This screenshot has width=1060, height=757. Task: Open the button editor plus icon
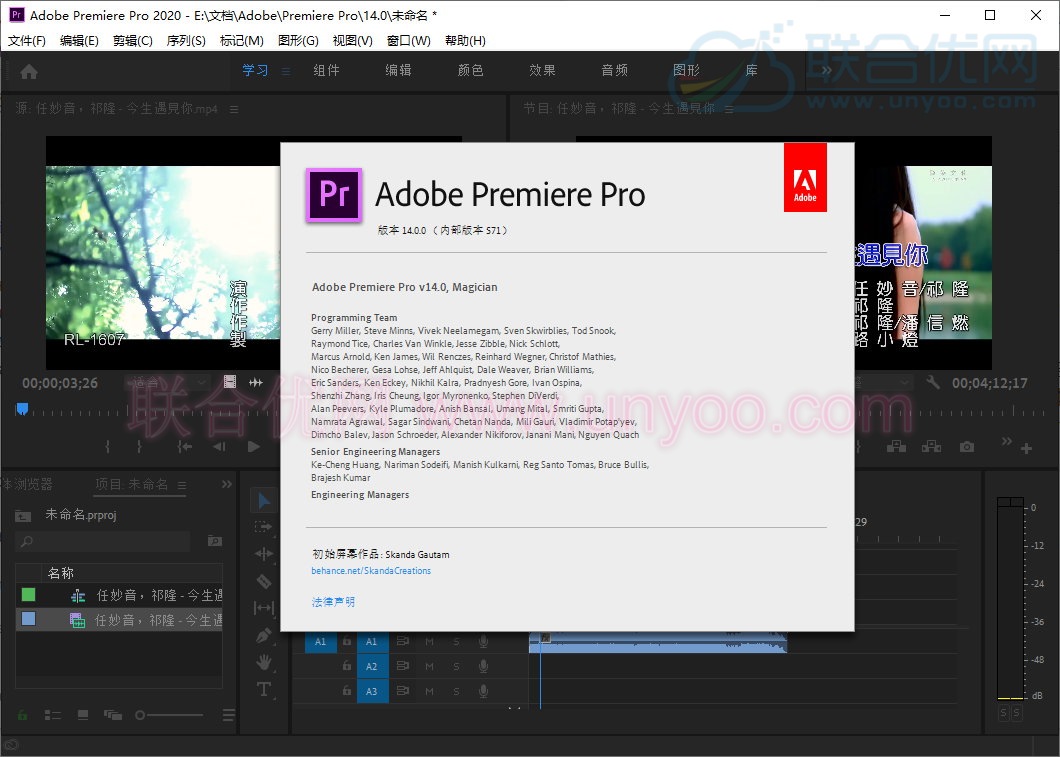click(x=1026, y=448)
